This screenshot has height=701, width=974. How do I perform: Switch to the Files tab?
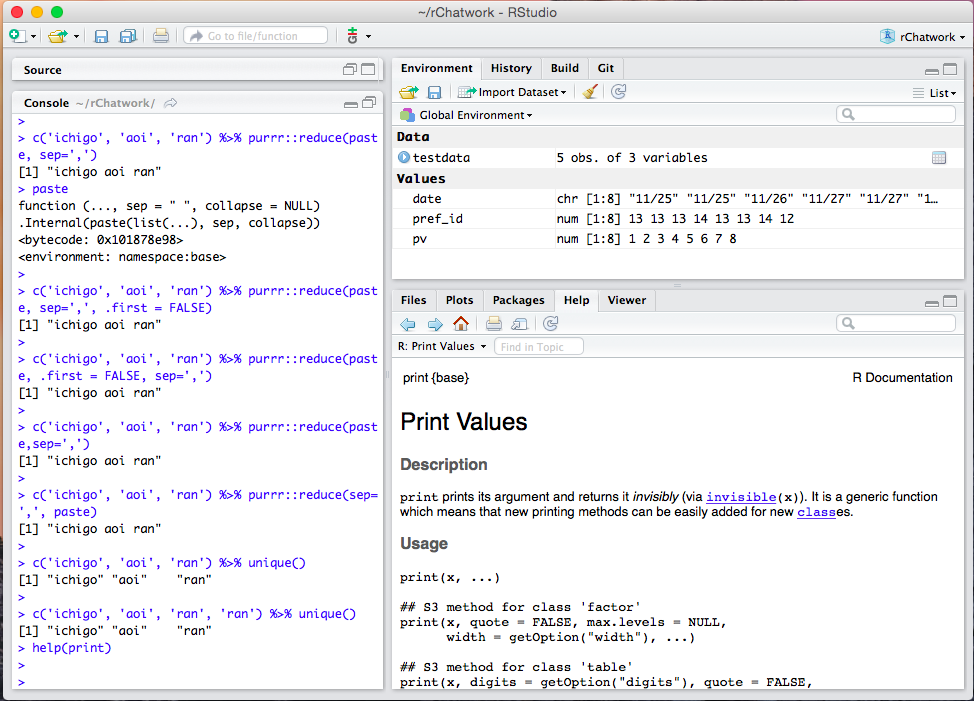point(414,301)
